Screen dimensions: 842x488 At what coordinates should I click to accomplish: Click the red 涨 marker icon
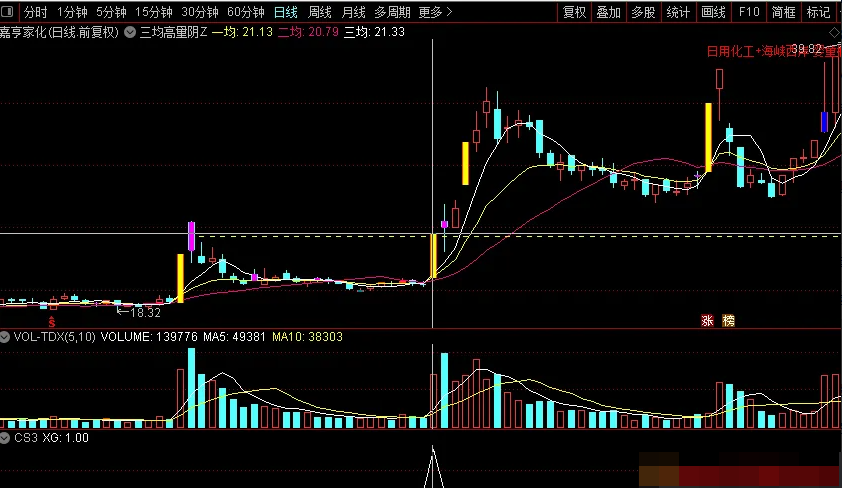pyautogui.click(x=707, y=321)
